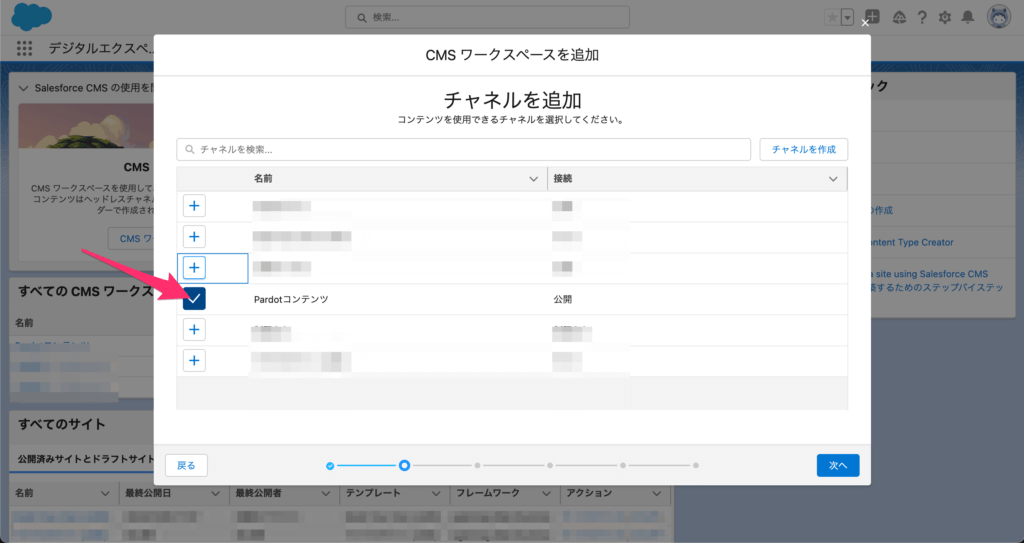The width and height of the screenshot is (1024, 543).
Task: Click the site using Salesforce CMS link
Action: pyautogui.click(x=930, y=274)
